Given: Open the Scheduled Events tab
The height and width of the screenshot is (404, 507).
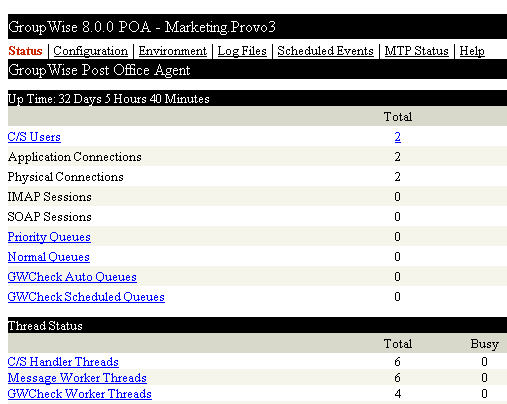Looking at the screenshot, I should pos(325,51).
